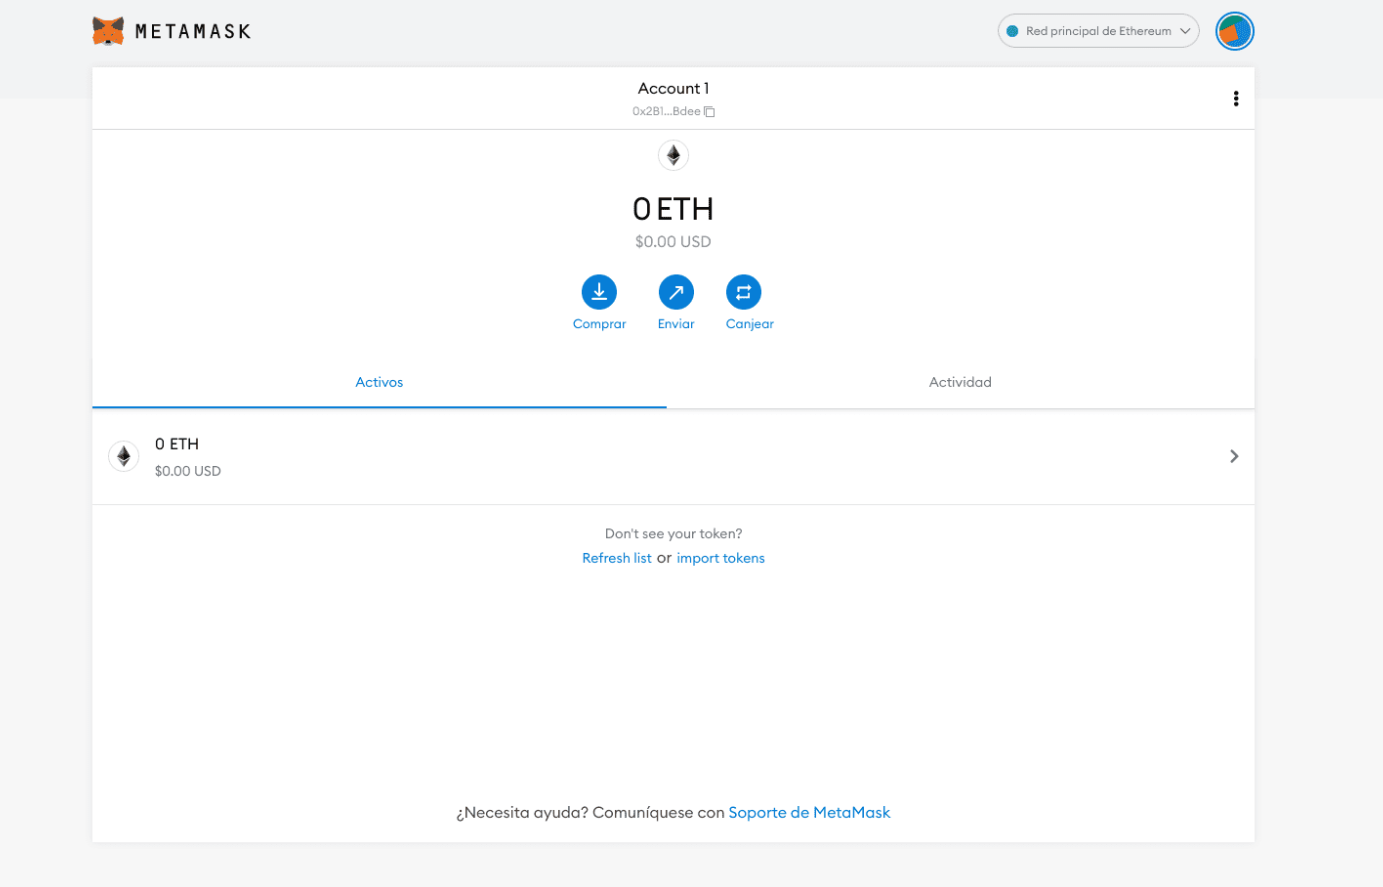Click the Refresh list link
Screen dimensions: 1383x887
click(x=616, y=558)
